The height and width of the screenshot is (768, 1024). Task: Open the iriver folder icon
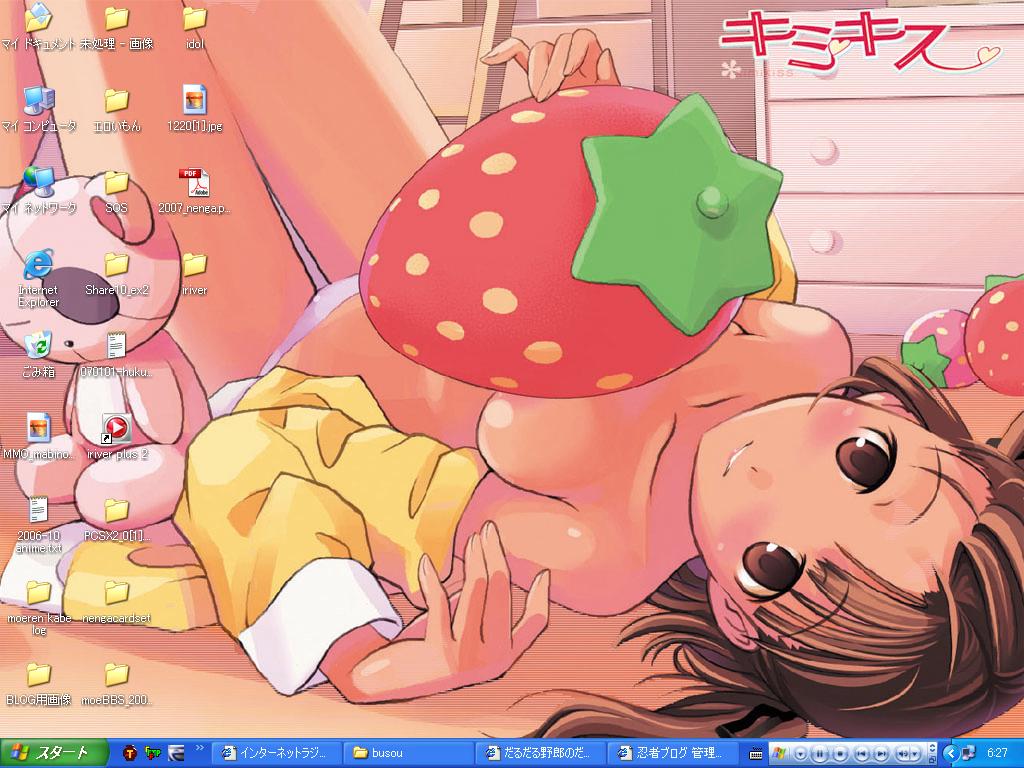pyautogui.click(x=195, y=273)
